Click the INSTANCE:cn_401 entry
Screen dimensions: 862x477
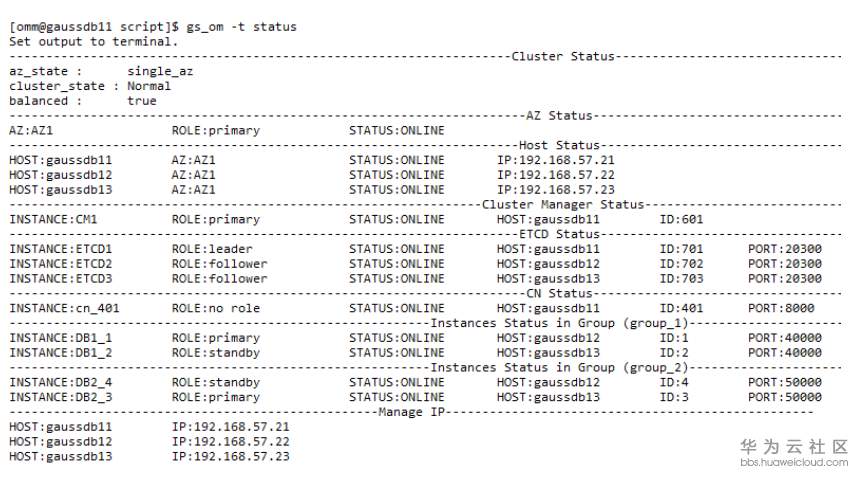[x=64, y=308]
